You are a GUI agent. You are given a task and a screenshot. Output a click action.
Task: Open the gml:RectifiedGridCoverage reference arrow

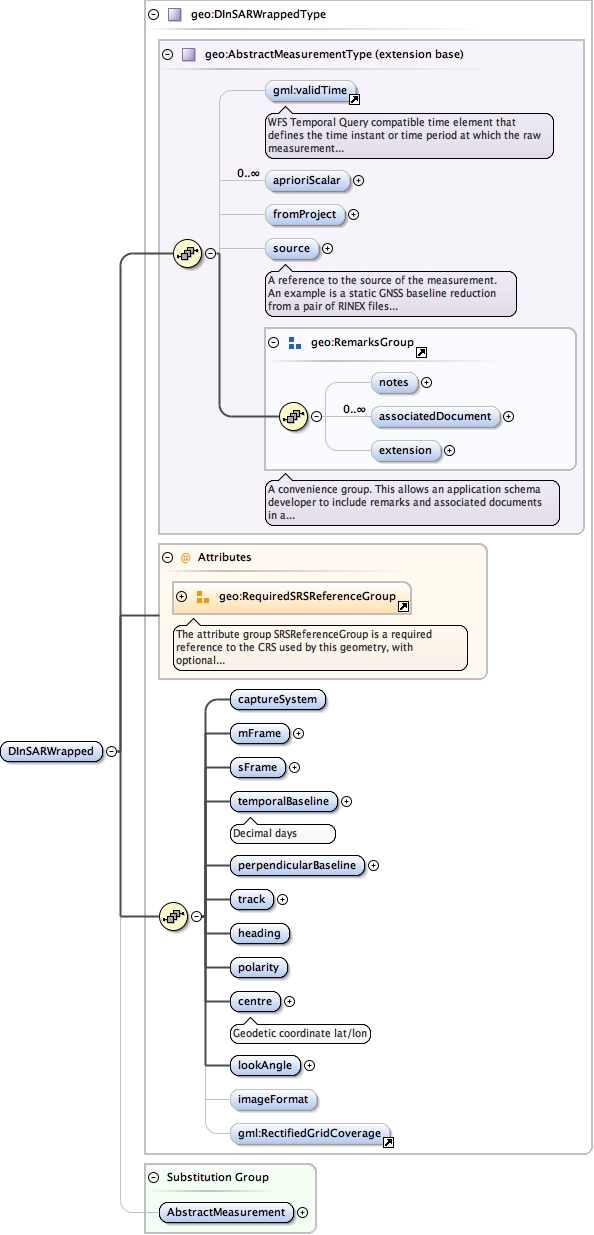click(x=388, y=1141)
